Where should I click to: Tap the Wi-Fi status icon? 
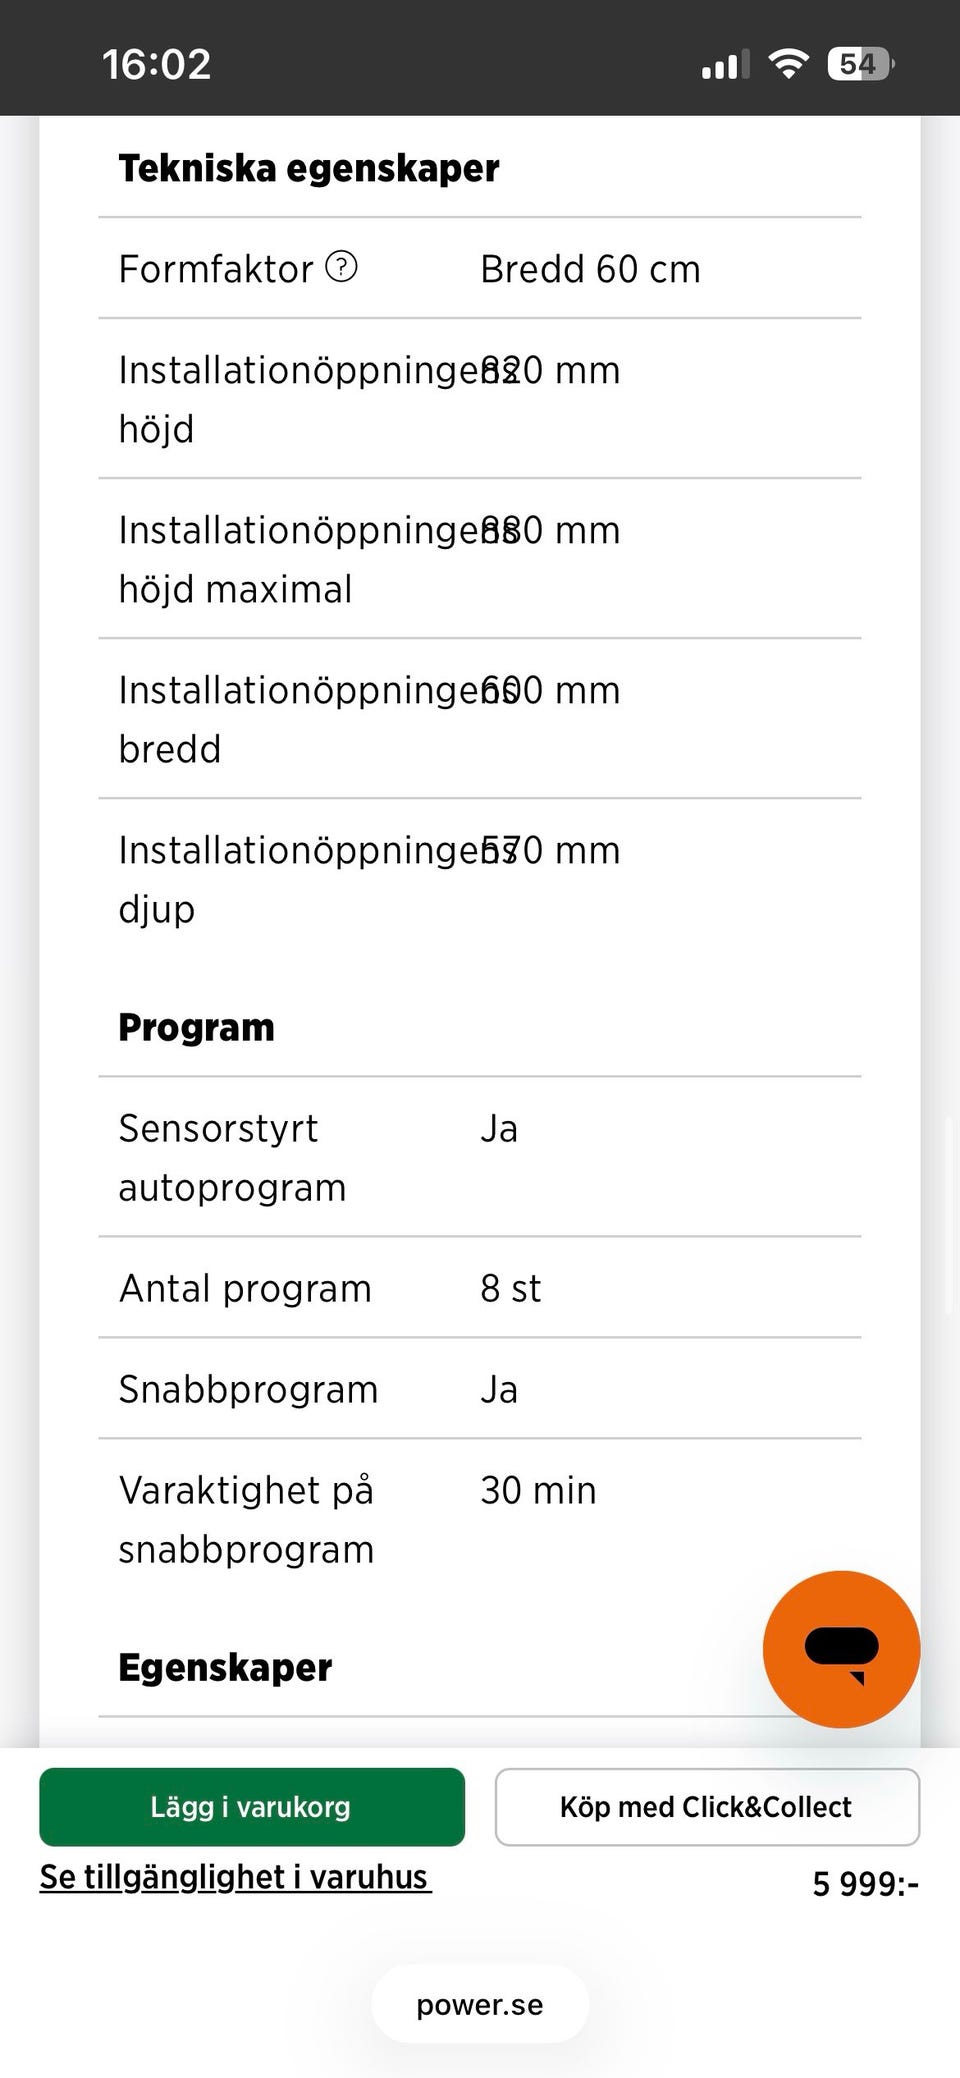pyautogui.click(x=789, y=64)
